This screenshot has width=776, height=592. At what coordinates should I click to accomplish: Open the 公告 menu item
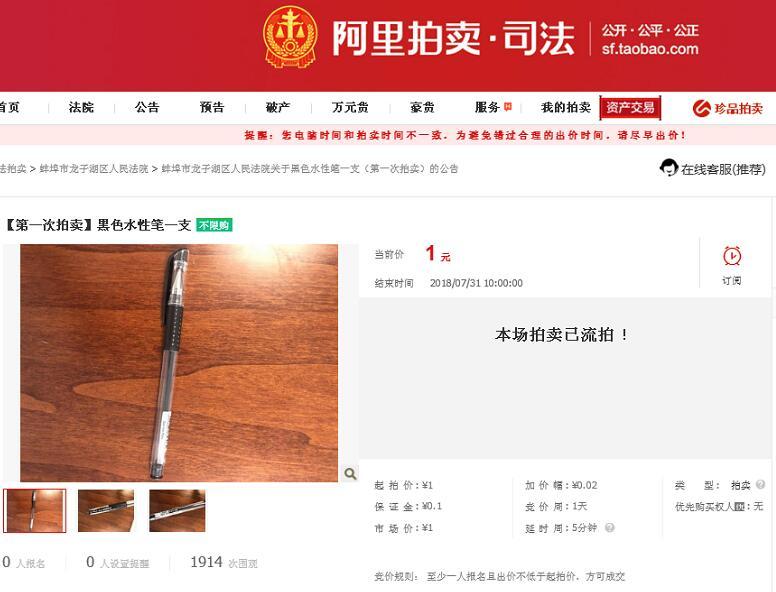(x=147, y=107)
